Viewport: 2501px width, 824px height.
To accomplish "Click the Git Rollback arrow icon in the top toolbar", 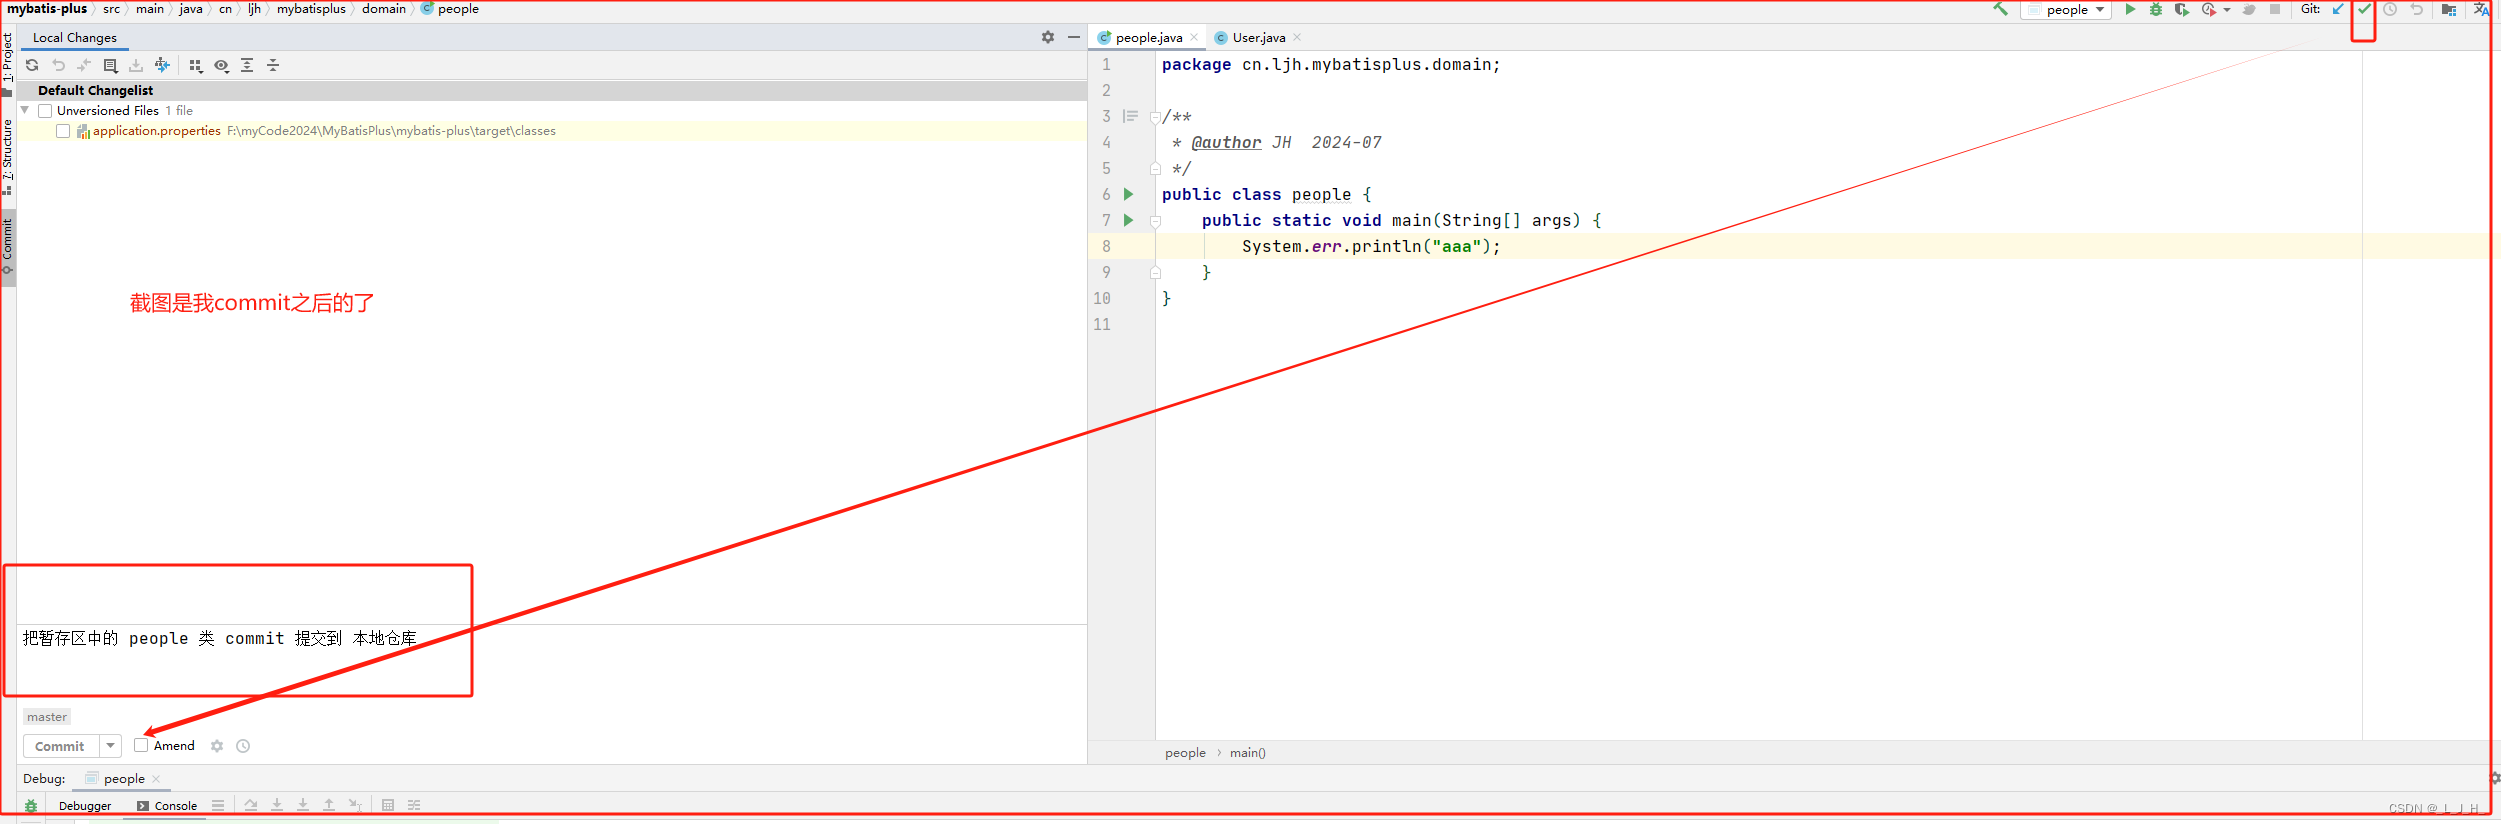I will pyautogui.click(x=2417, y=9).
